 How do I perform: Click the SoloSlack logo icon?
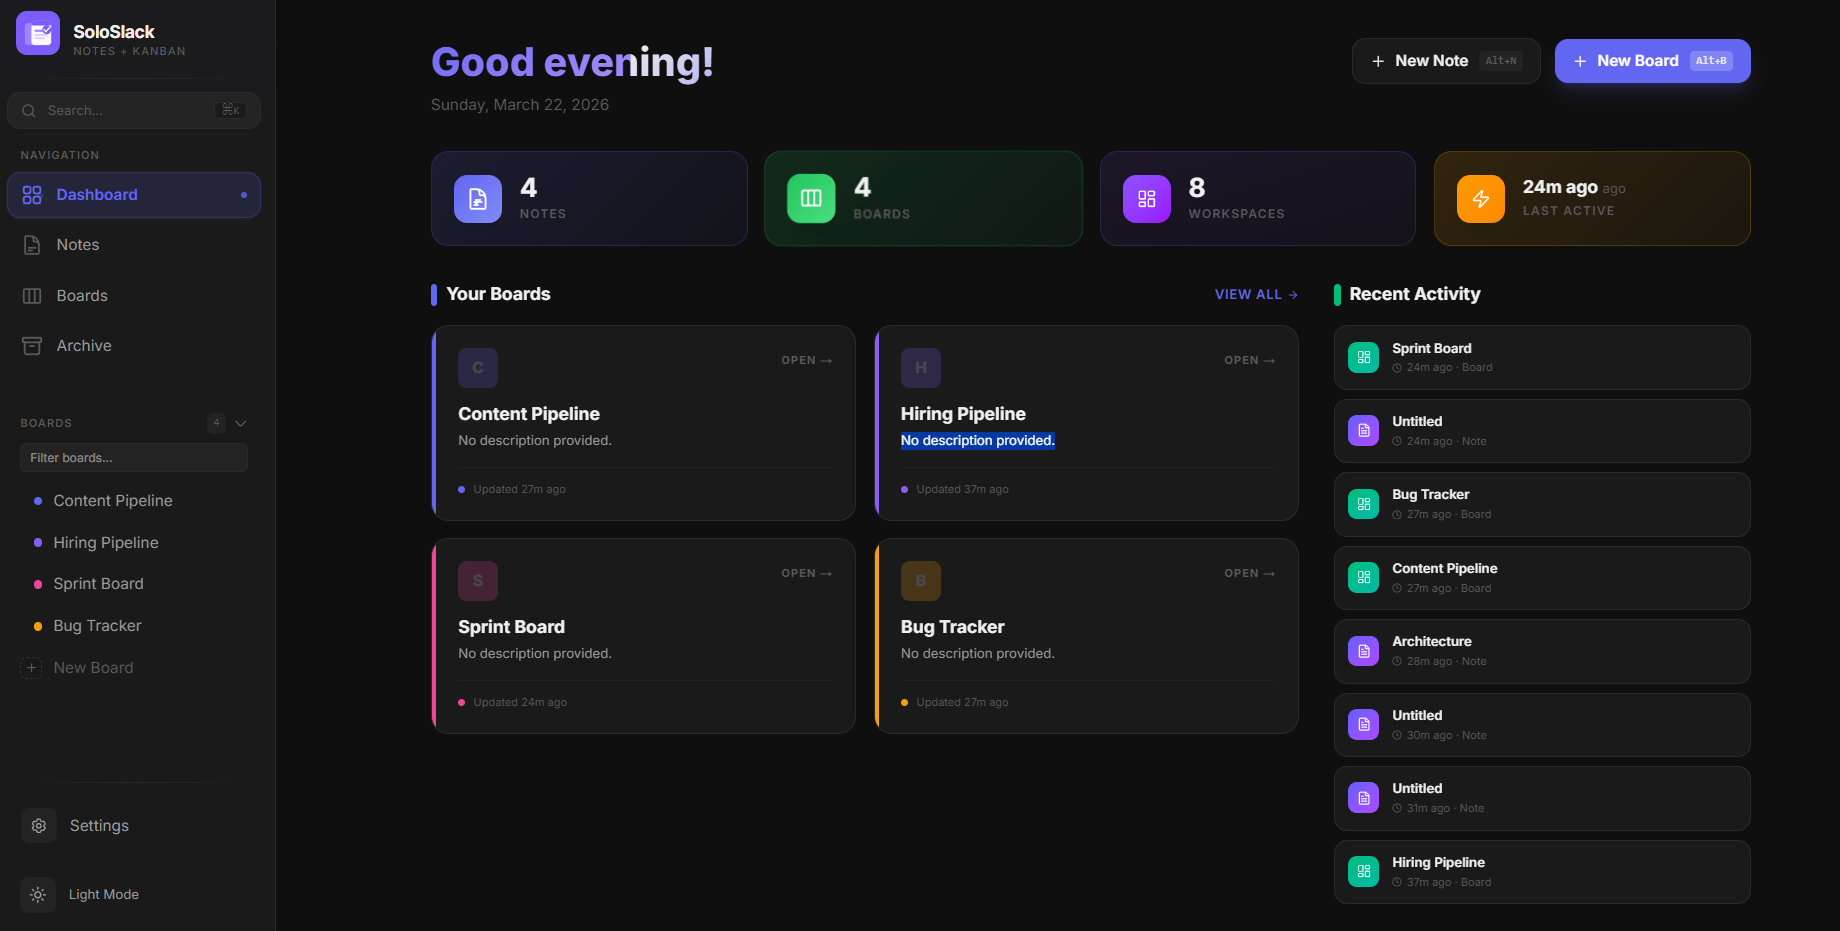point(37,33)
